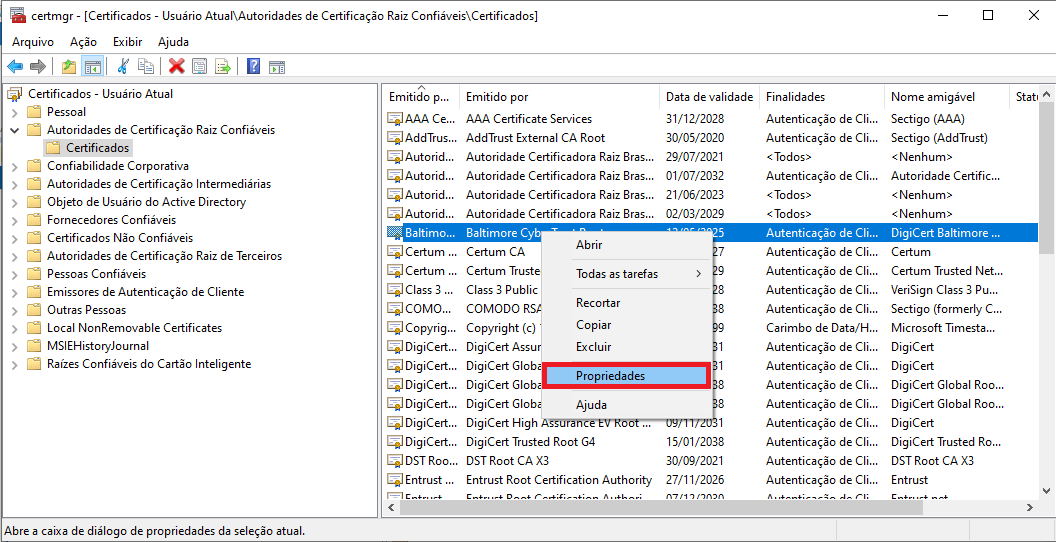
Task: Click the Back arrow in toolbar
Action: click(15, 67)
